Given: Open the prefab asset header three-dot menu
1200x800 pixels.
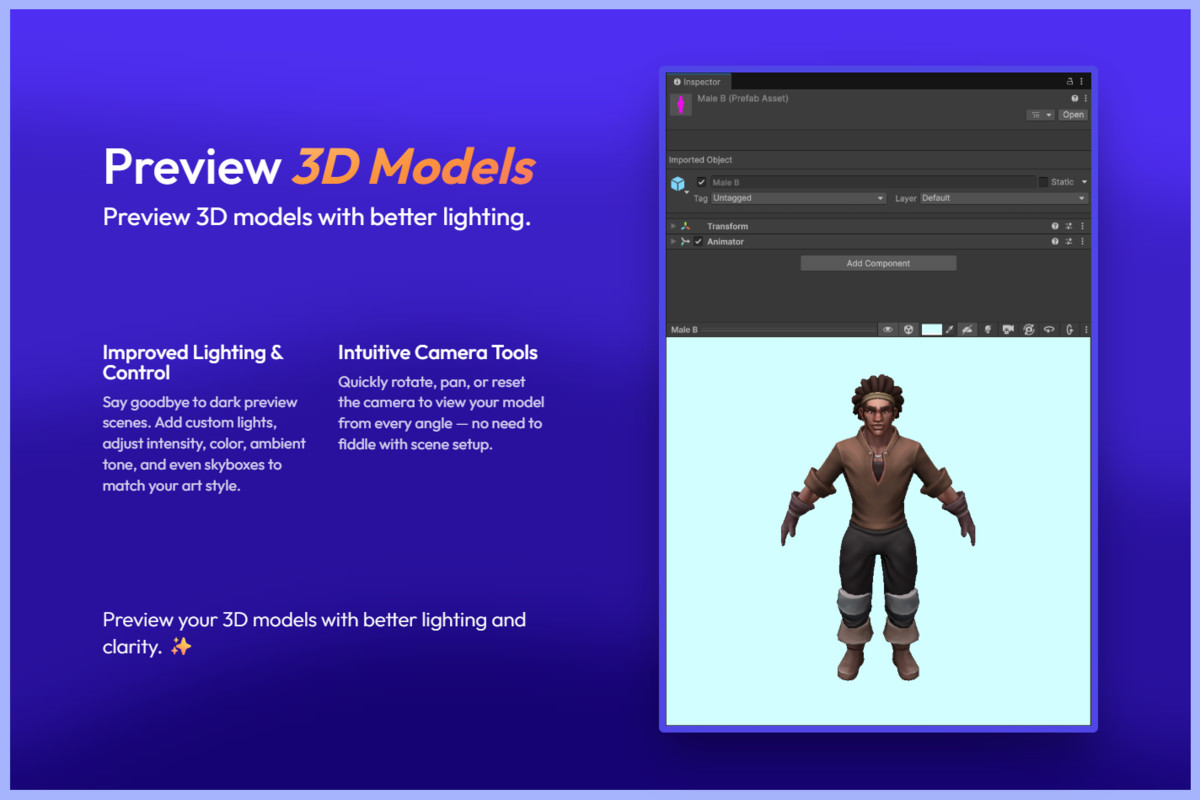Looking at the screenshot, I should point(1086,98).
